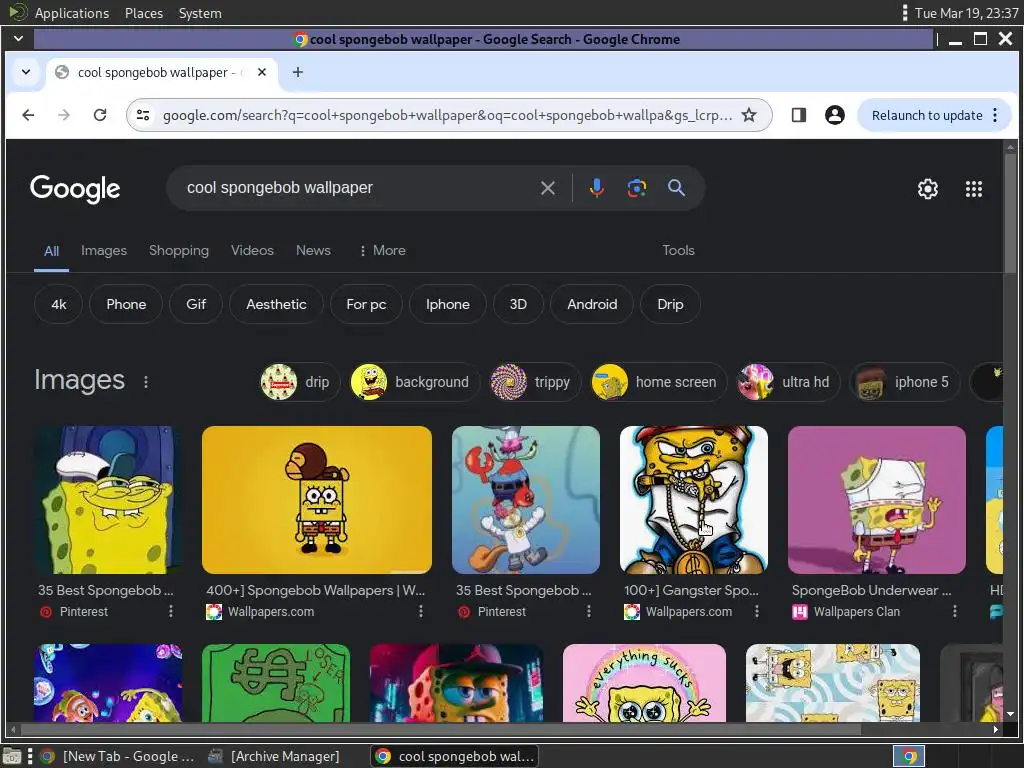Search by image with Google Lens
The width and height of the screenshot is (1024, 768).
click(x=637, y=188)
